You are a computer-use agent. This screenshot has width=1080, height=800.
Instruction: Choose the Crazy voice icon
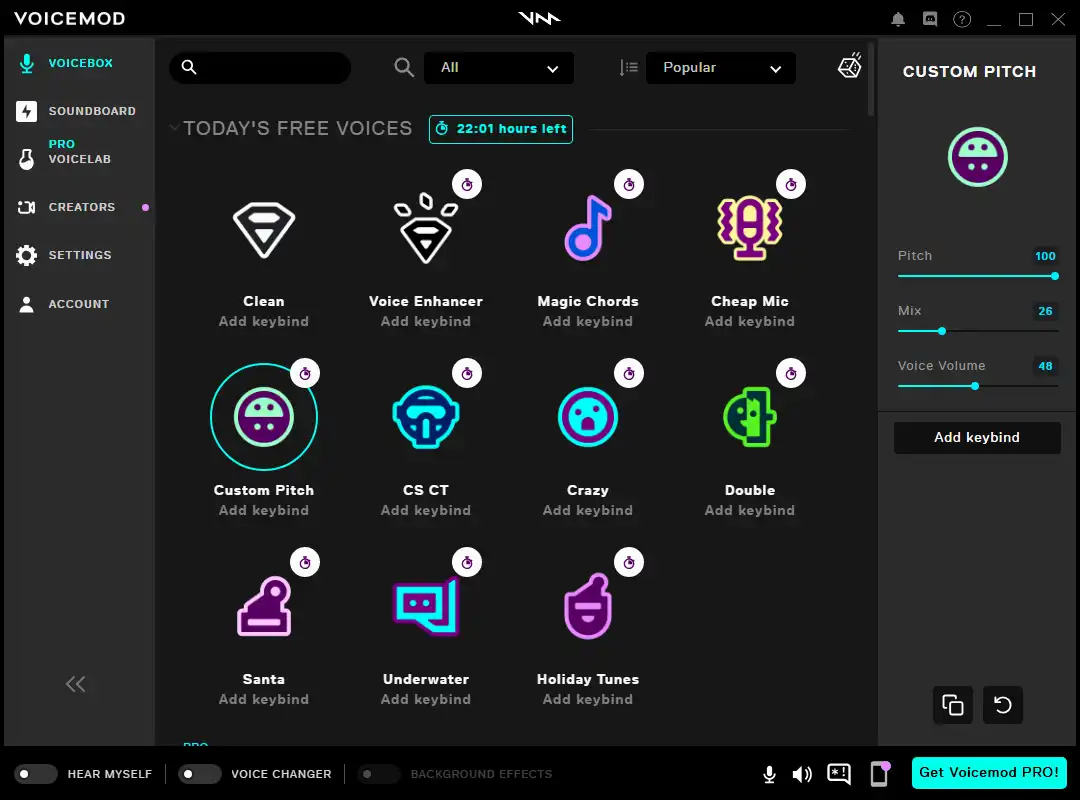click(x=588, y=417)
